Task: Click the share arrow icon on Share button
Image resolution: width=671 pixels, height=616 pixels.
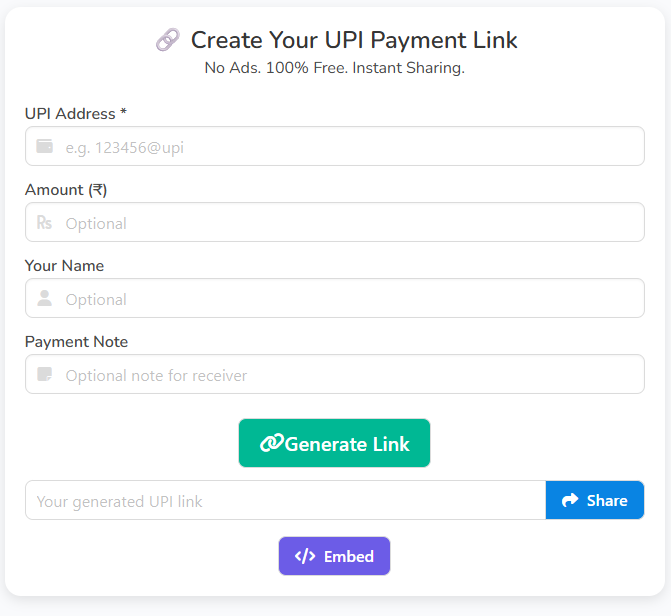Action: click(570, 500)
